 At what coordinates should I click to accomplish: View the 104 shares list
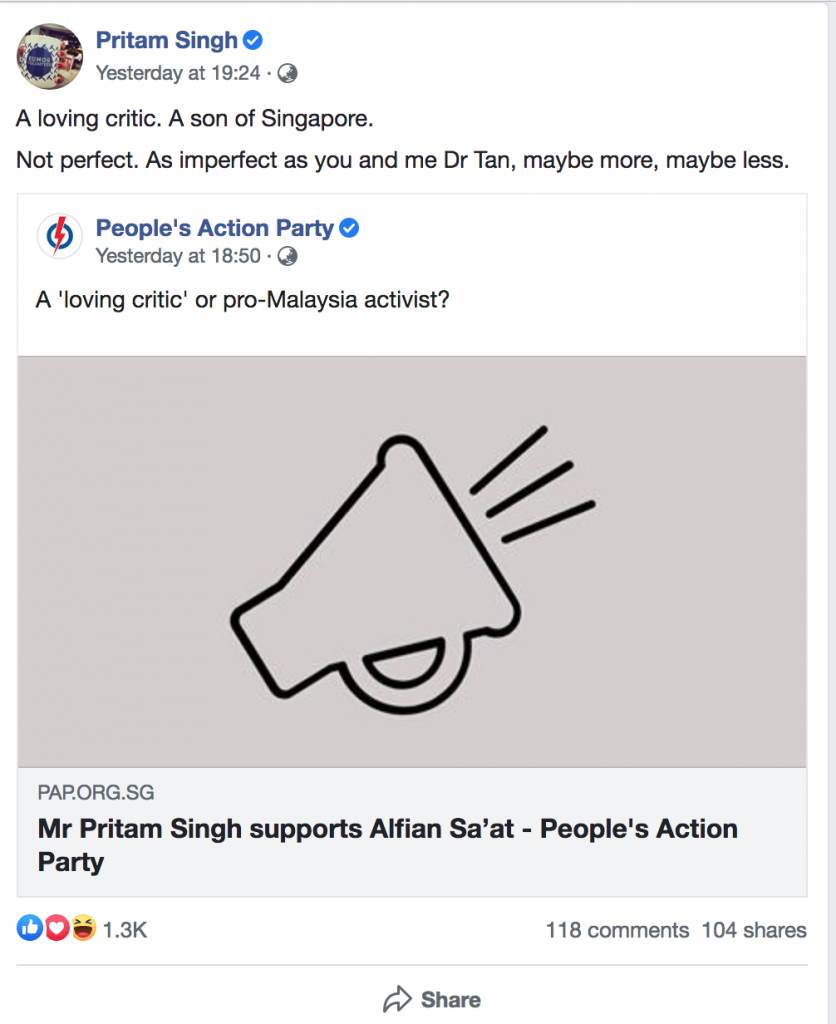(x=754, y=930)
